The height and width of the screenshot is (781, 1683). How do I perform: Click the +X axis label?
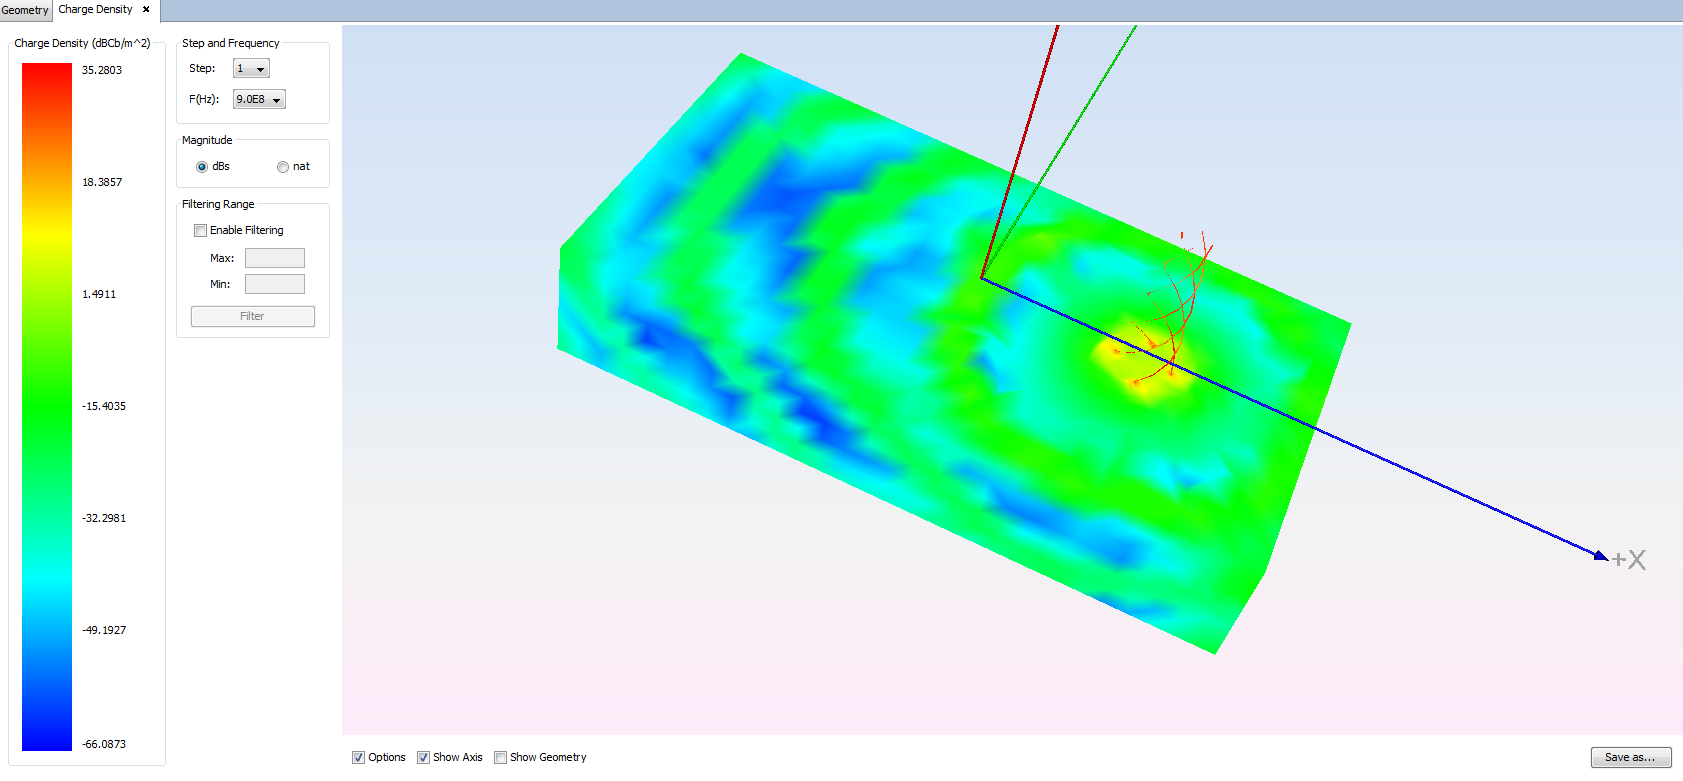[x=1629, y=560]
